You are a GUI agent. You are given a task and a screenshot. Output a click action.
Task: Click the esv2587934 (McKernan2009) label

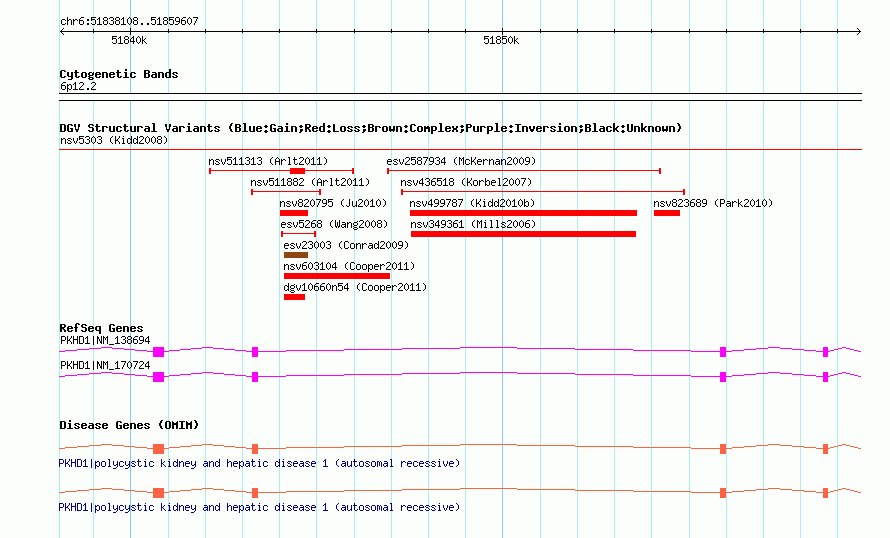pos(461,161)
